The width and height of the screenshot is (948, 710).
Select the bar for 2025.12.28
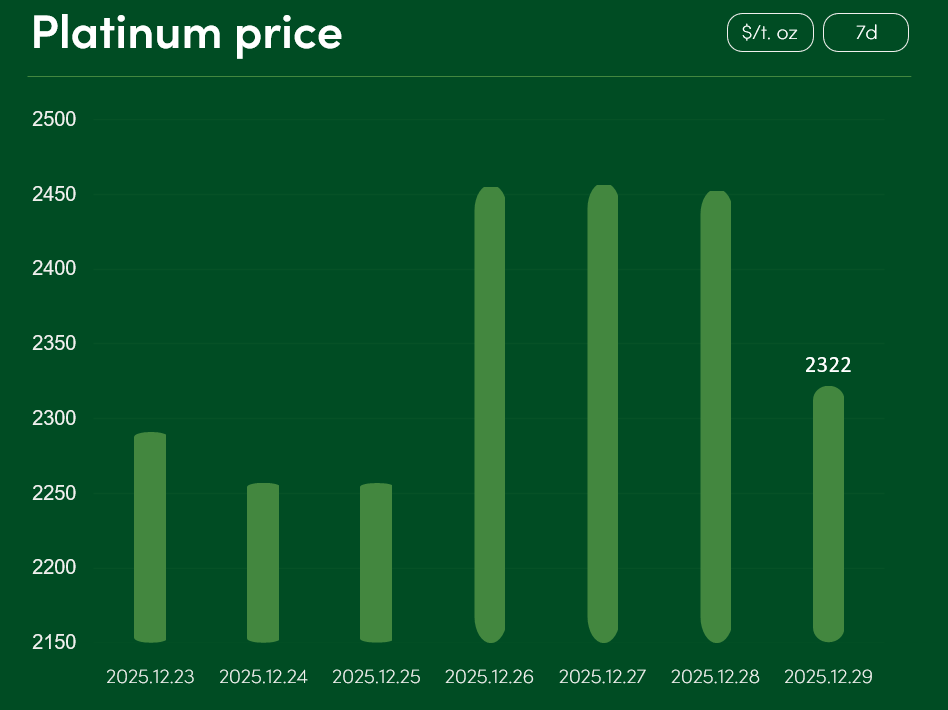pos(715,416)
